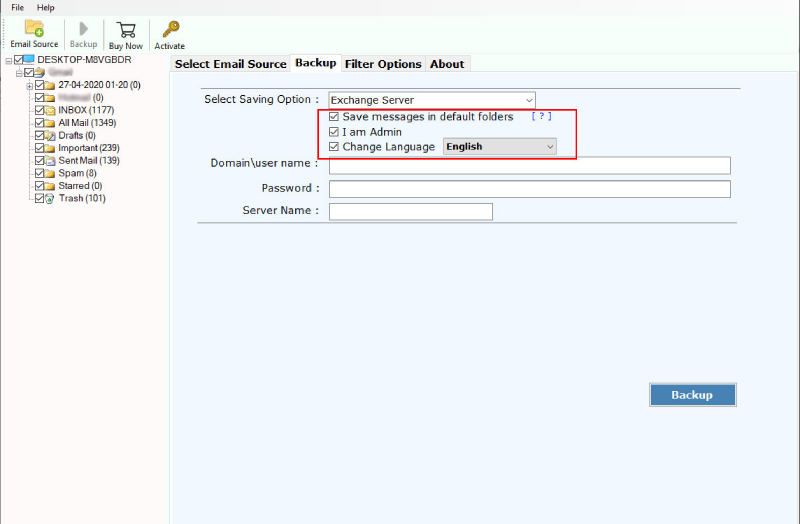Select the Starred (0) tree row
The height and width of the screenshot is (524, 800).
pos(80,186)
